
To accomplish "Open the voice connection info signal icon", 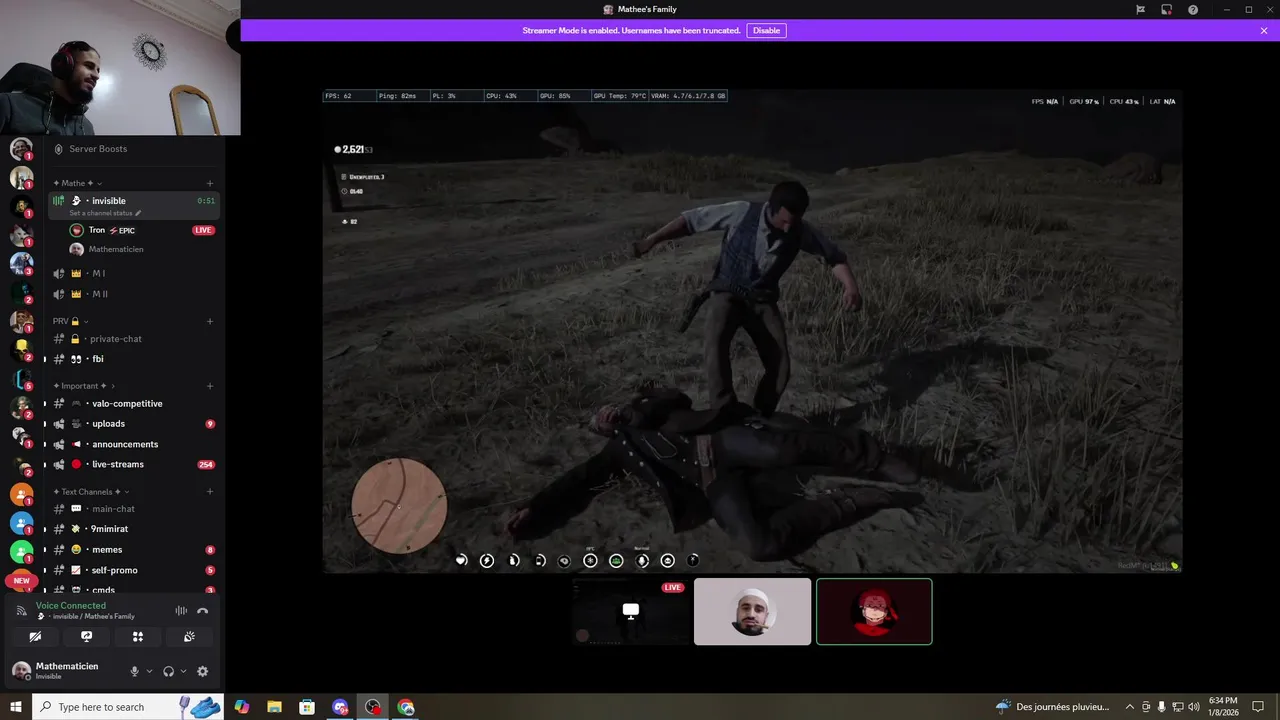I will coord(22,611).
